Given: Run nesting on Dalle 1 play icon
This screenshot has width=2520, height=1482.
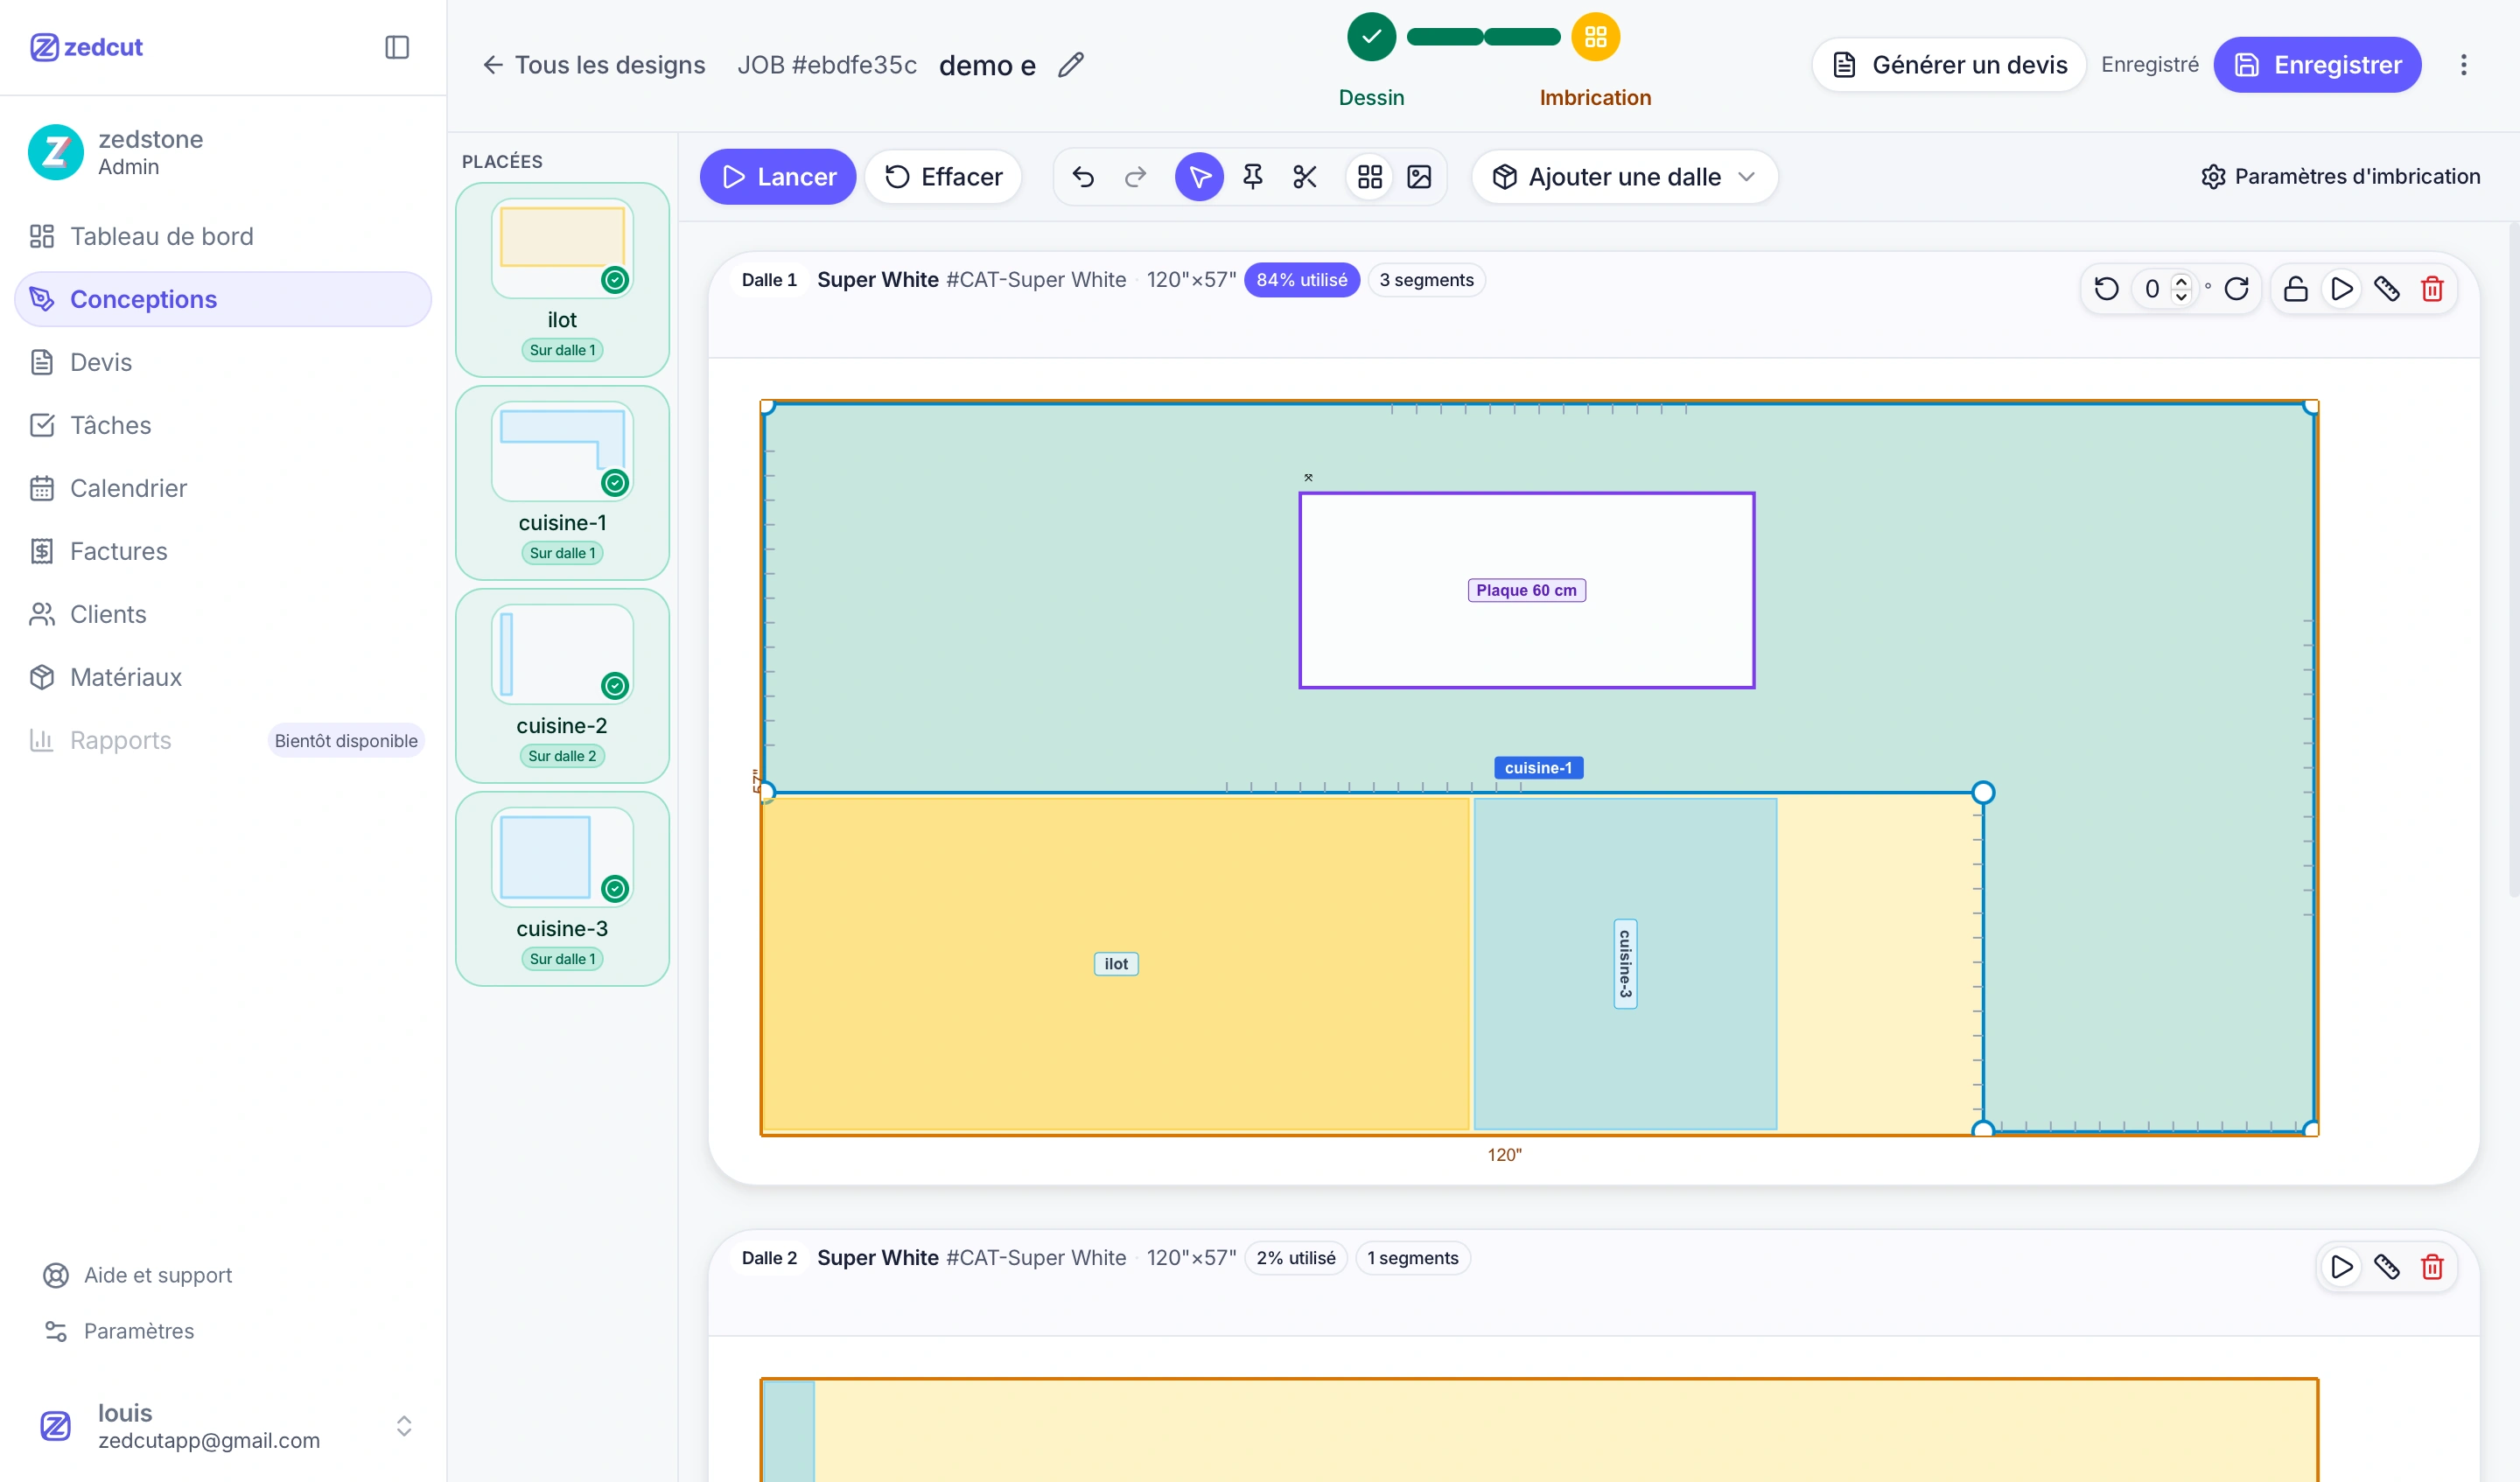Looking at the screenshot, I should point(2341,289).
